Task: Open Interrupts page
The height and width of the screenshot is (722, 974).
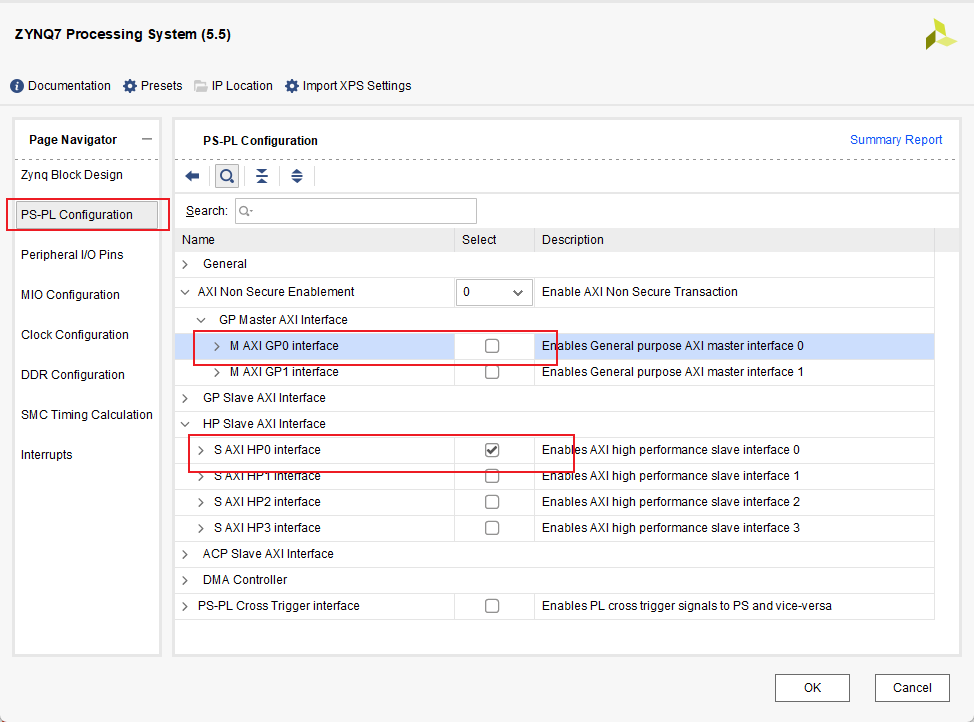Action: coord(47,455)
